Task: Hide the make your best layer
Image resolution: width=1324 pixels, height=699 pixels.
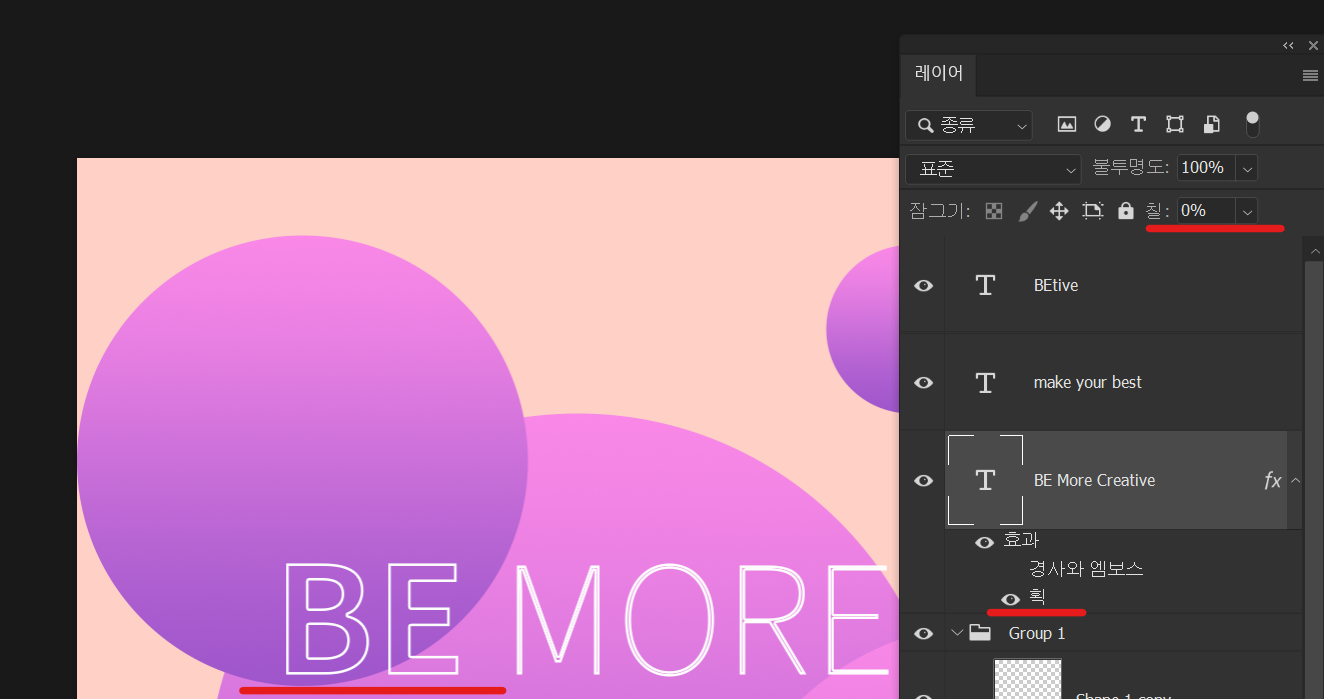Action: pyautogui.click(x=923, y=382)
